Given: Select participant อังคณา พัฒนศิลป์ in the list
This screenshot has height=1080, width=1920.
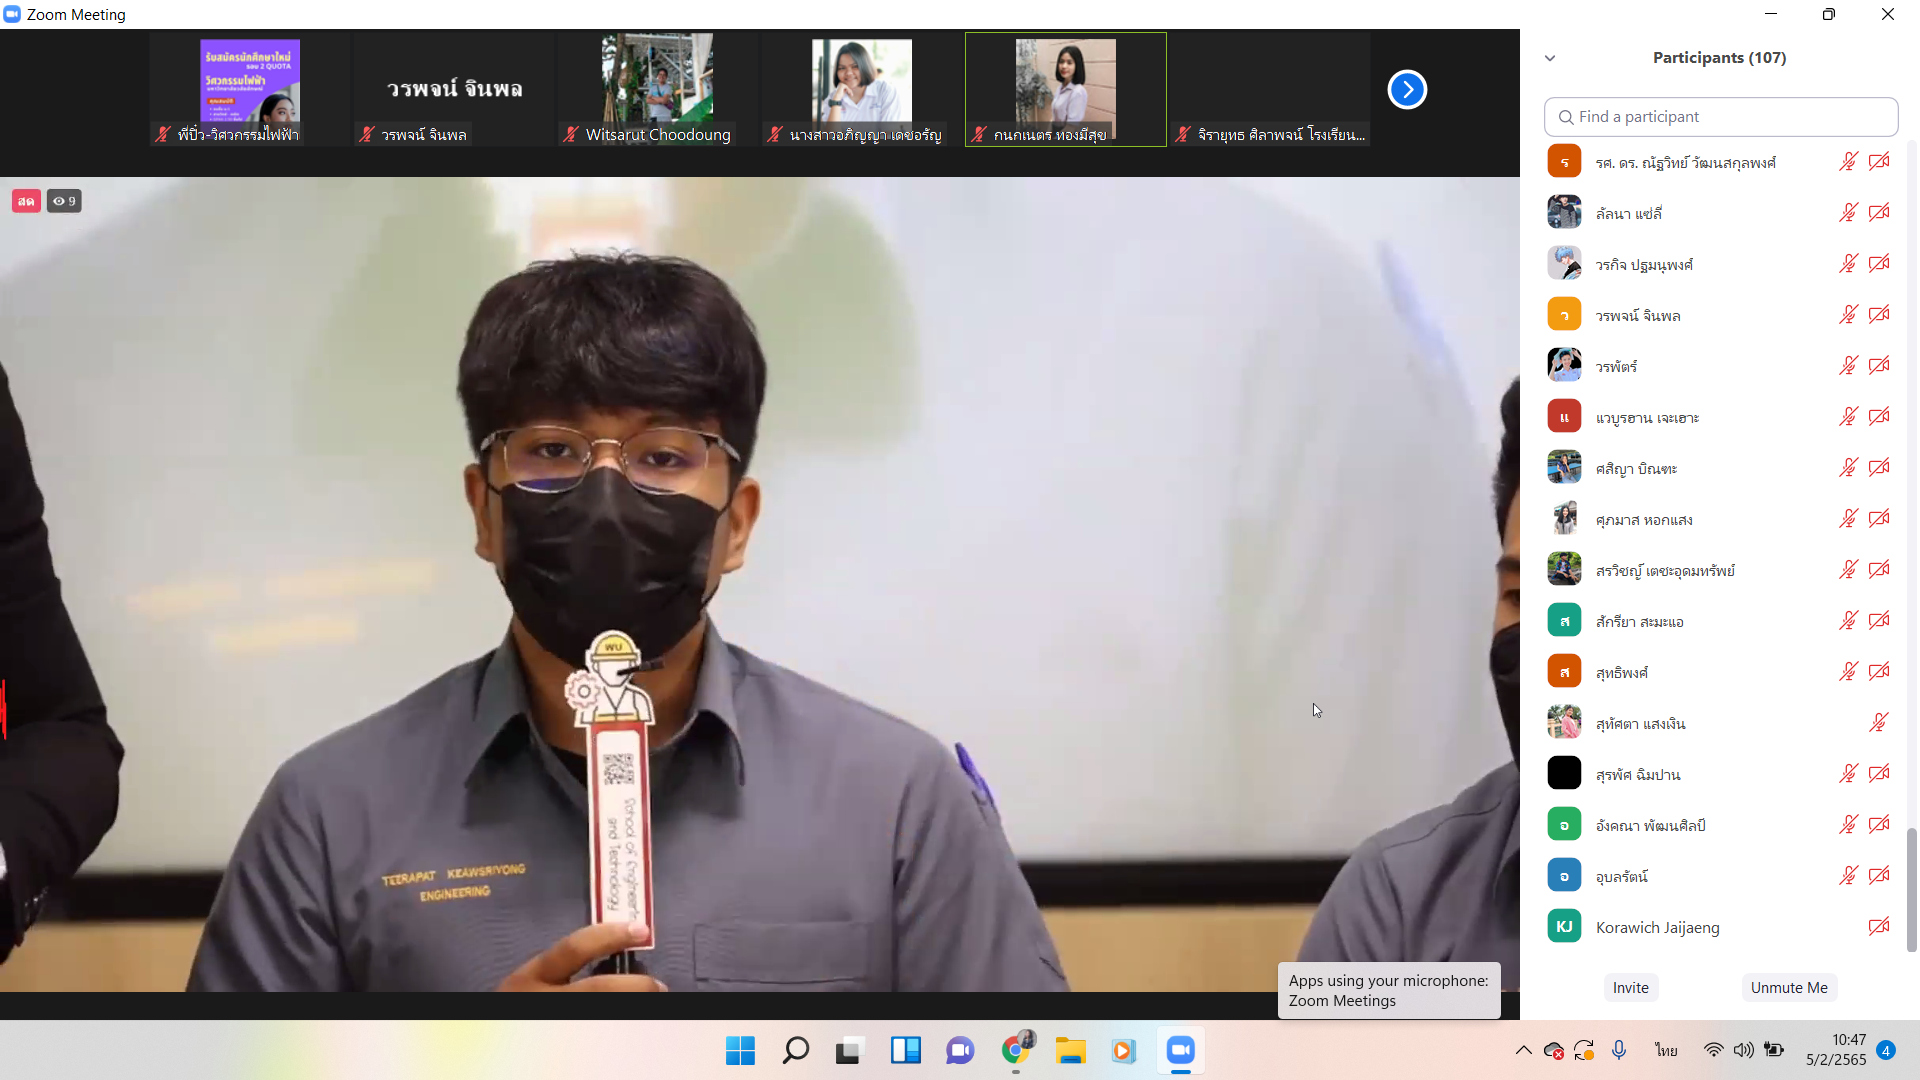Looking at the screenshot, I should click(x=1650, y=825).
